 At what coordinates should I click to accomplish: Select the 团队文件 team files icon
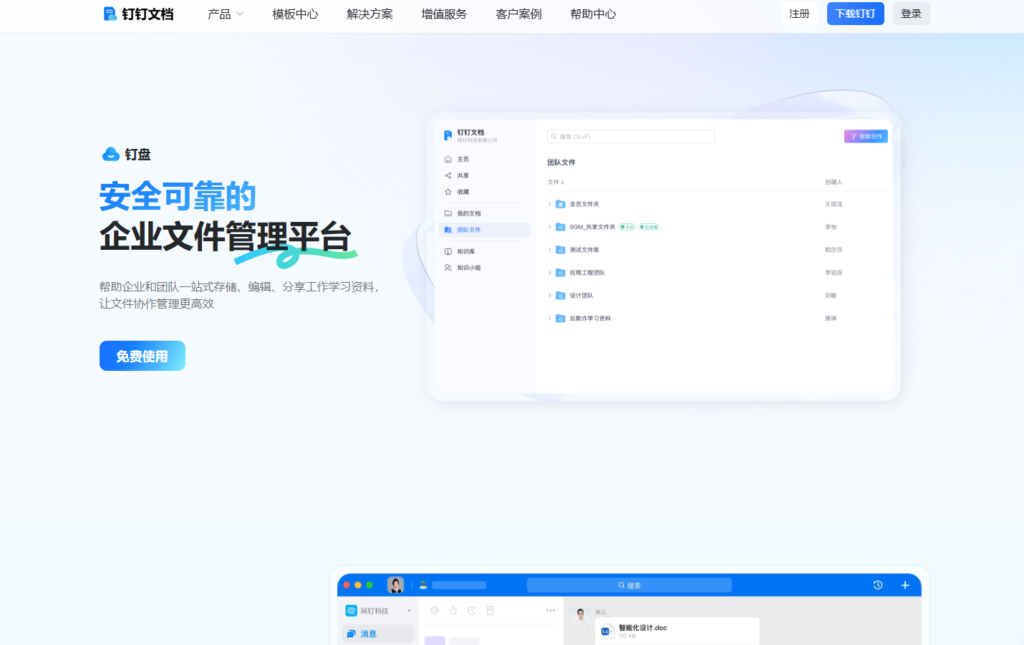(x=447, y=229)
